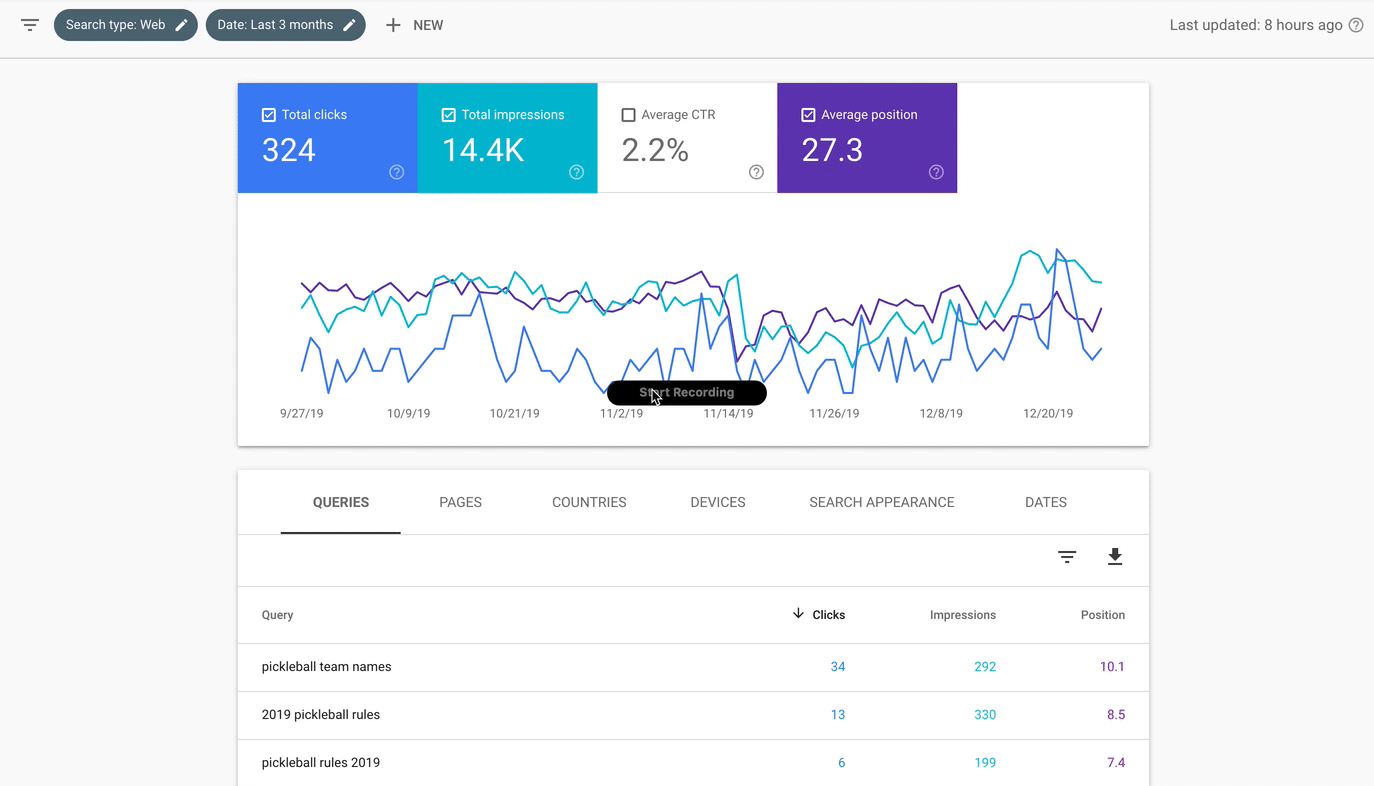Image resolution: width=1374 pixels, height=786 pixels.
Task: Enable Average CTR checkbox
Action: coord(628,115)
